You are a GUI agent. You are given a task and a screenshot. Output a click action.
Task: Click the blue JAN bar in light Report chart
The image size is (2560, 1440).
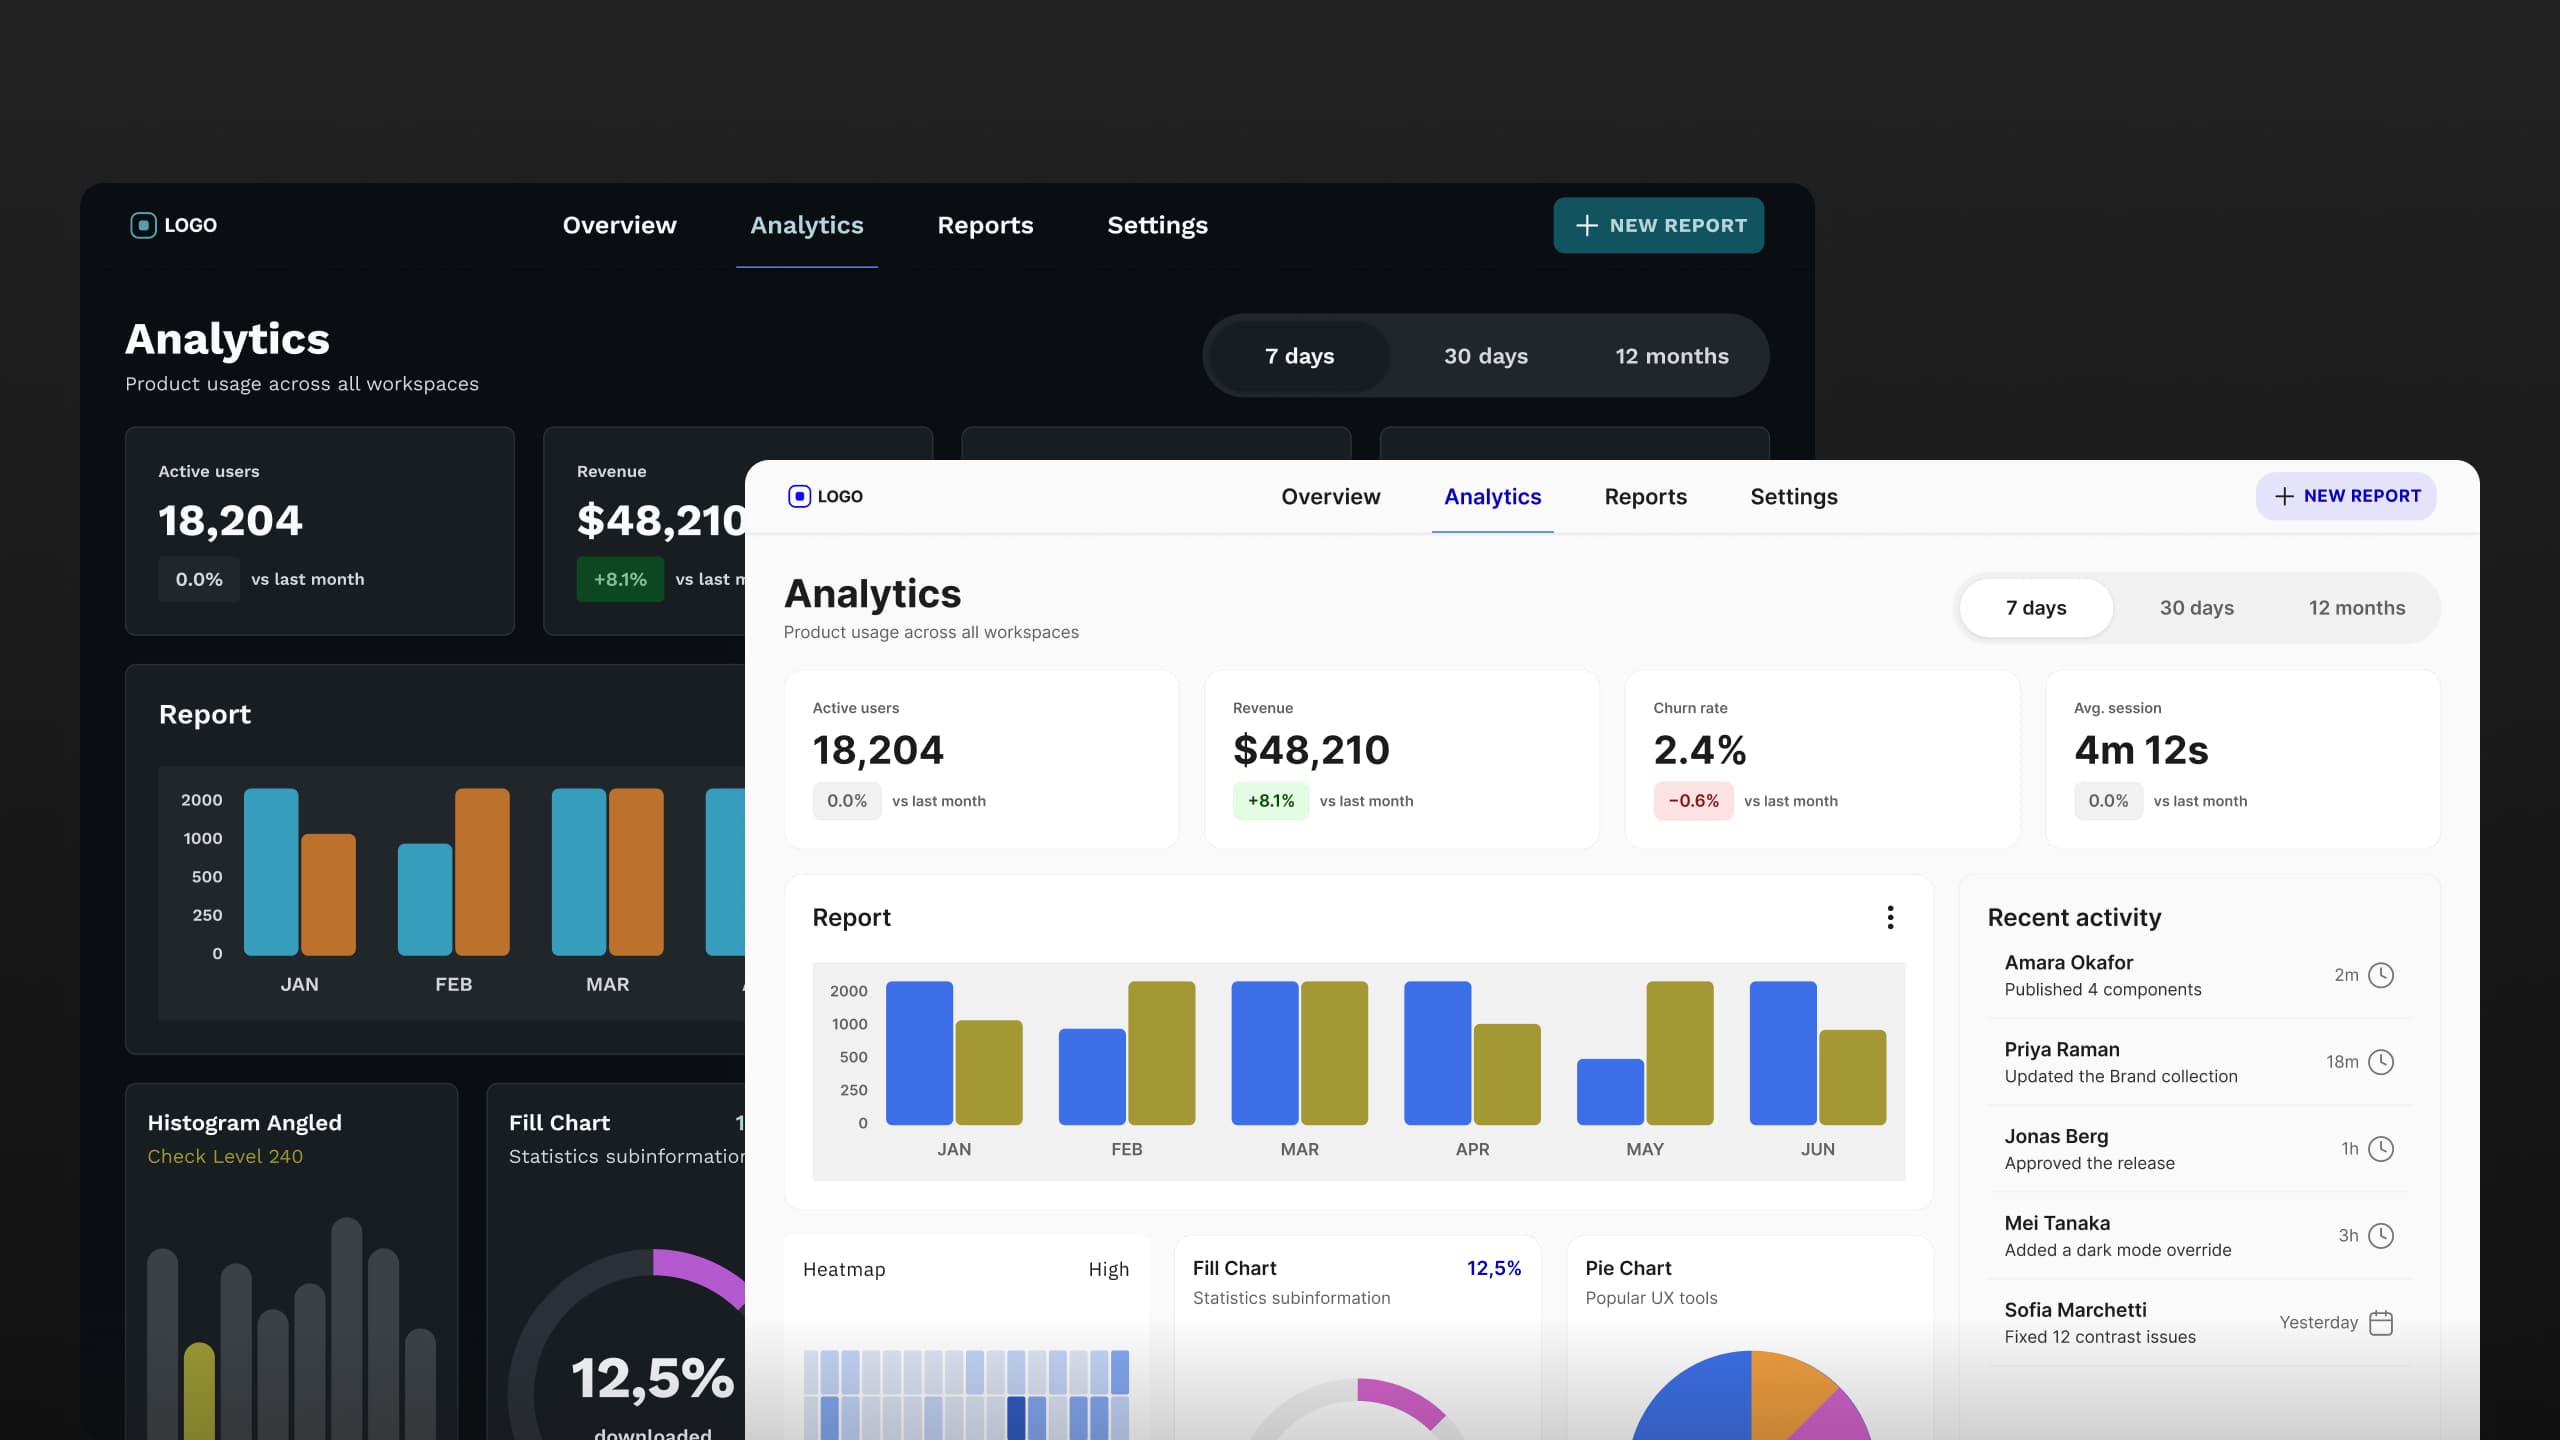pyautogui.click(x=919, y=1053)
